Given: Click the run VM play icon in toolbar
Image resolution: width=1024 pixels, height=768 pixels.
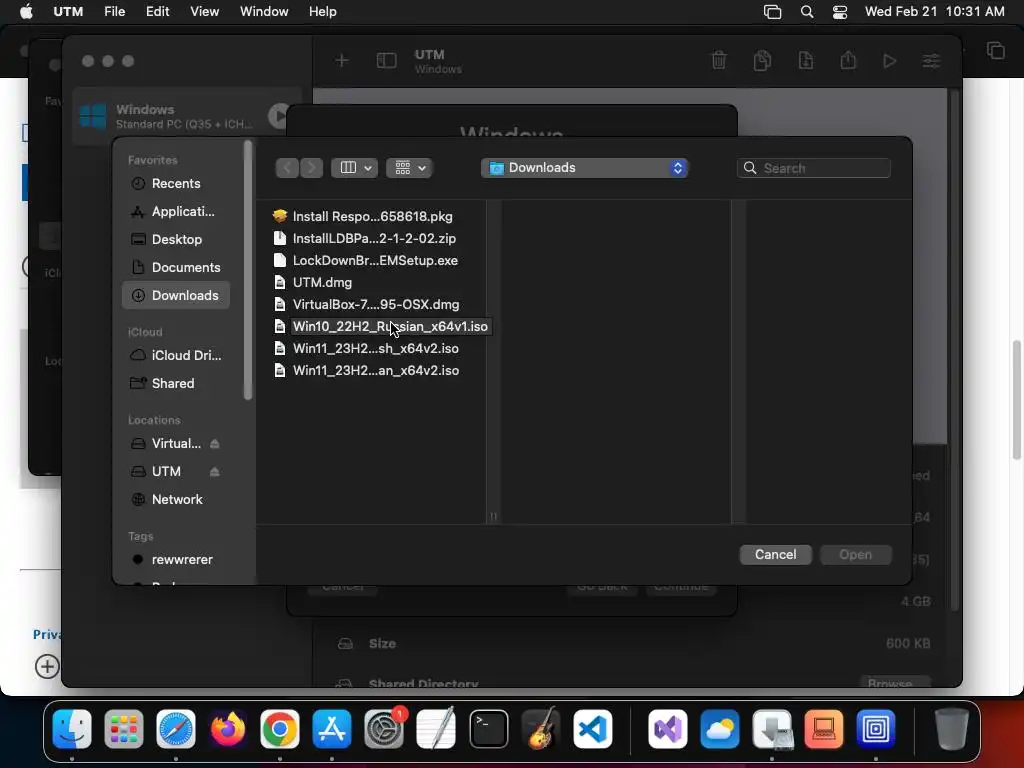Looking at the screenshot, I should click(x=889, y=61).
